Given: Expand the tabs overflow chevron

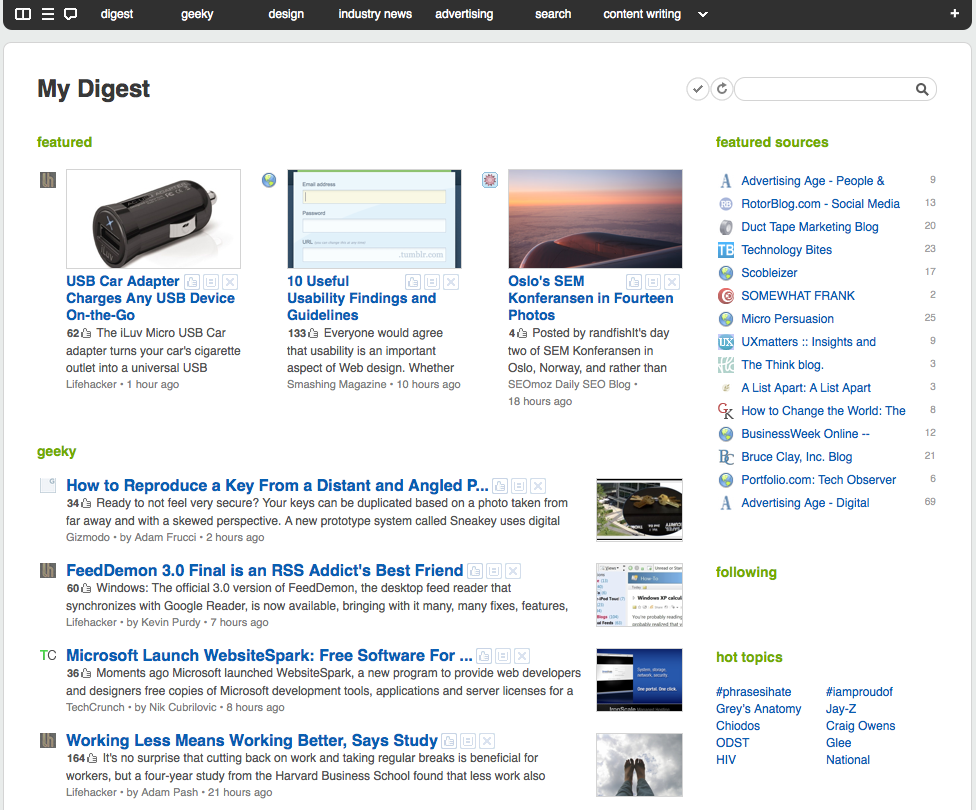Looking at the screenshot, I should [703, 14].
